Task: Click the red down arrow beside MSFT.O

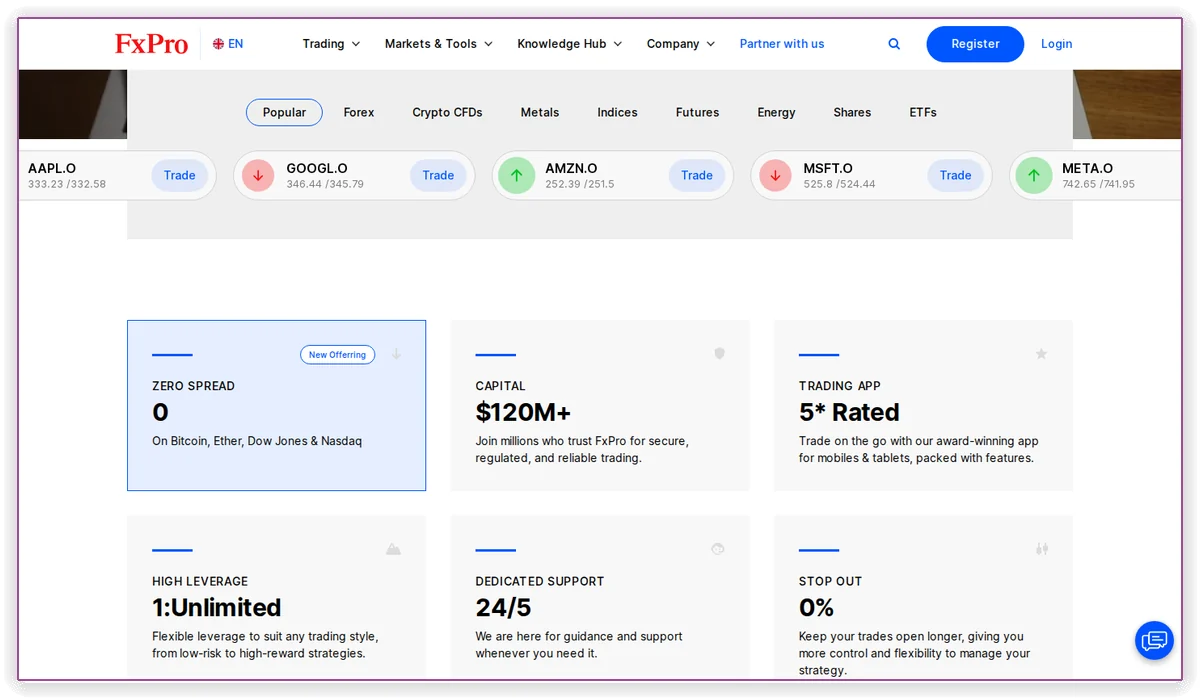Action: pyautogui.click(x=775, y=176)
